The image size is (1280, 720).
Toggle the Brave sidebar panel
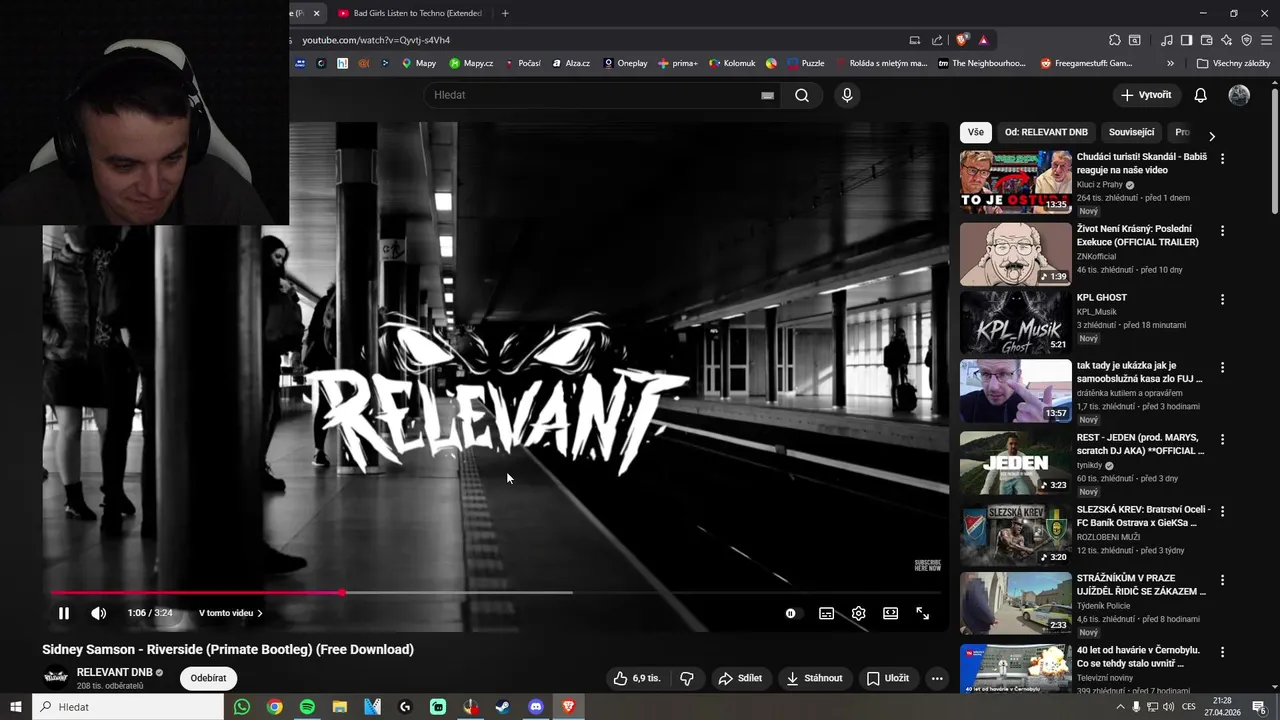pyautogui.click(x=1186, y=40)
